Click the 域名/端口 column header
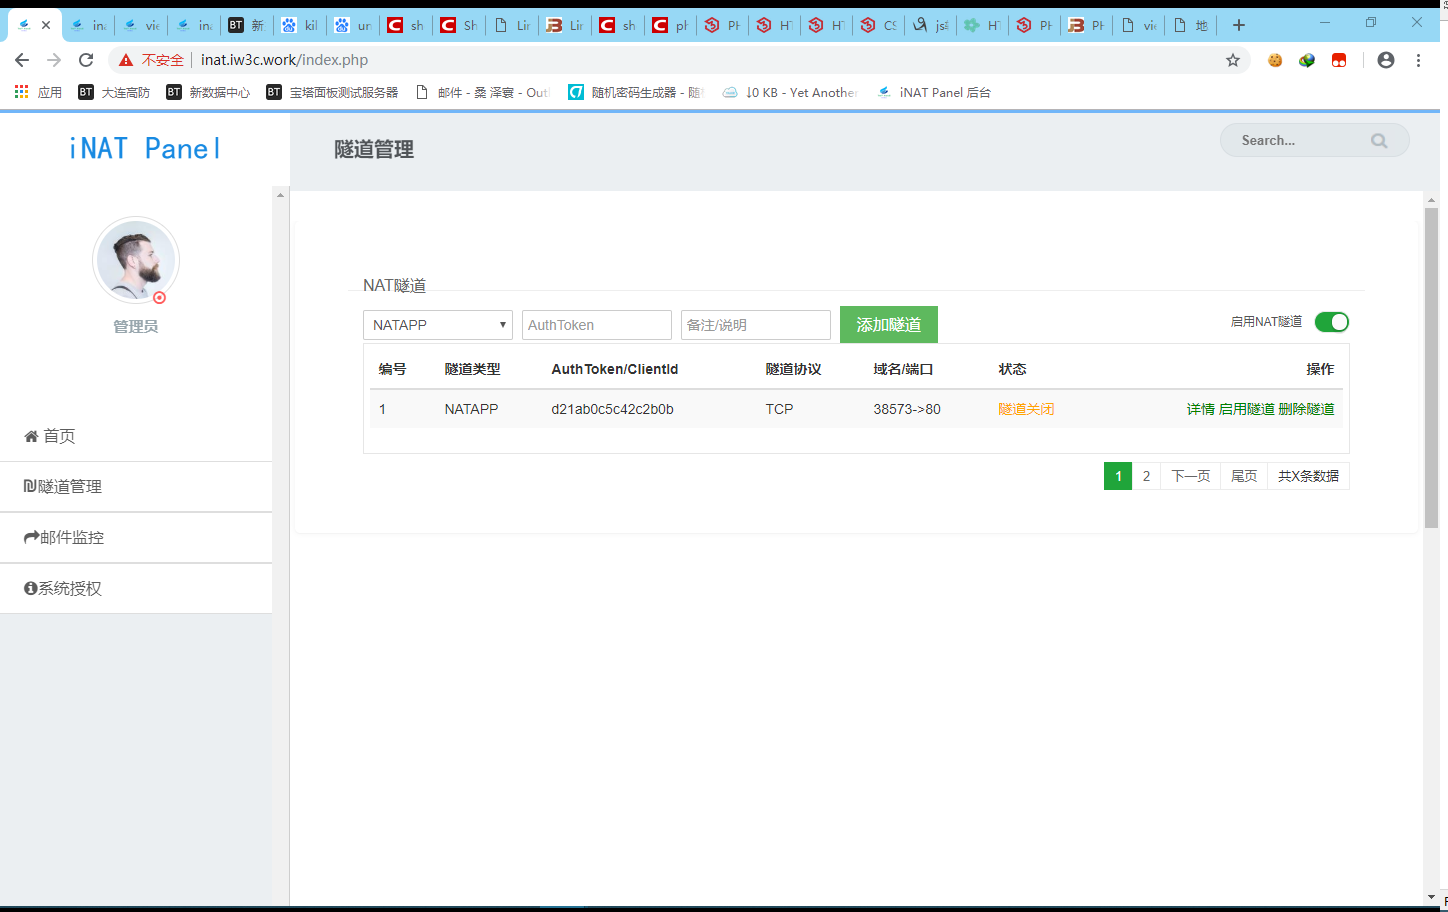This screenshot has width=1448, height=912. coord(903,369)
